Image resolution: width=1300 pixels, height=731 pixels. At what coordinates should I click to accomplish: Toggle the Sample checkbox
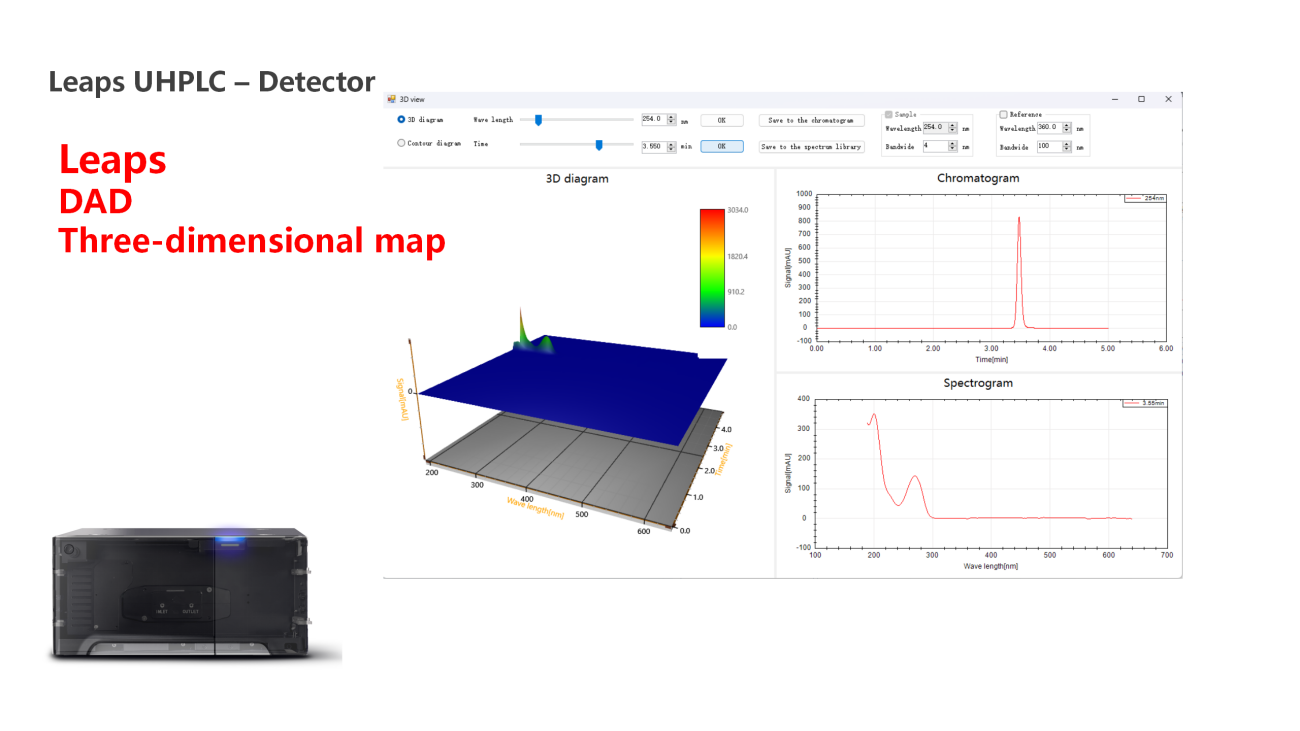click(x=889, y=114)
